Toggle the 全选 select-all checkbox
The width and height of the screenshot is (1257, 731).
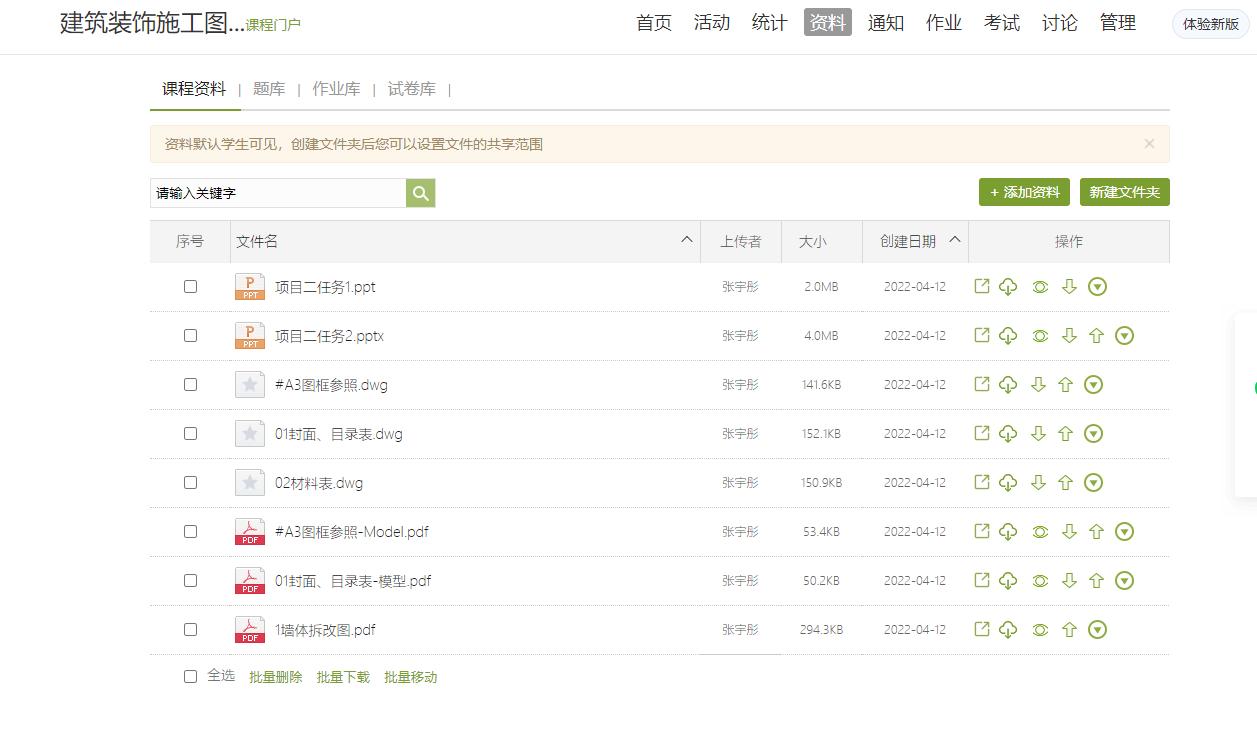click(190, 677)
